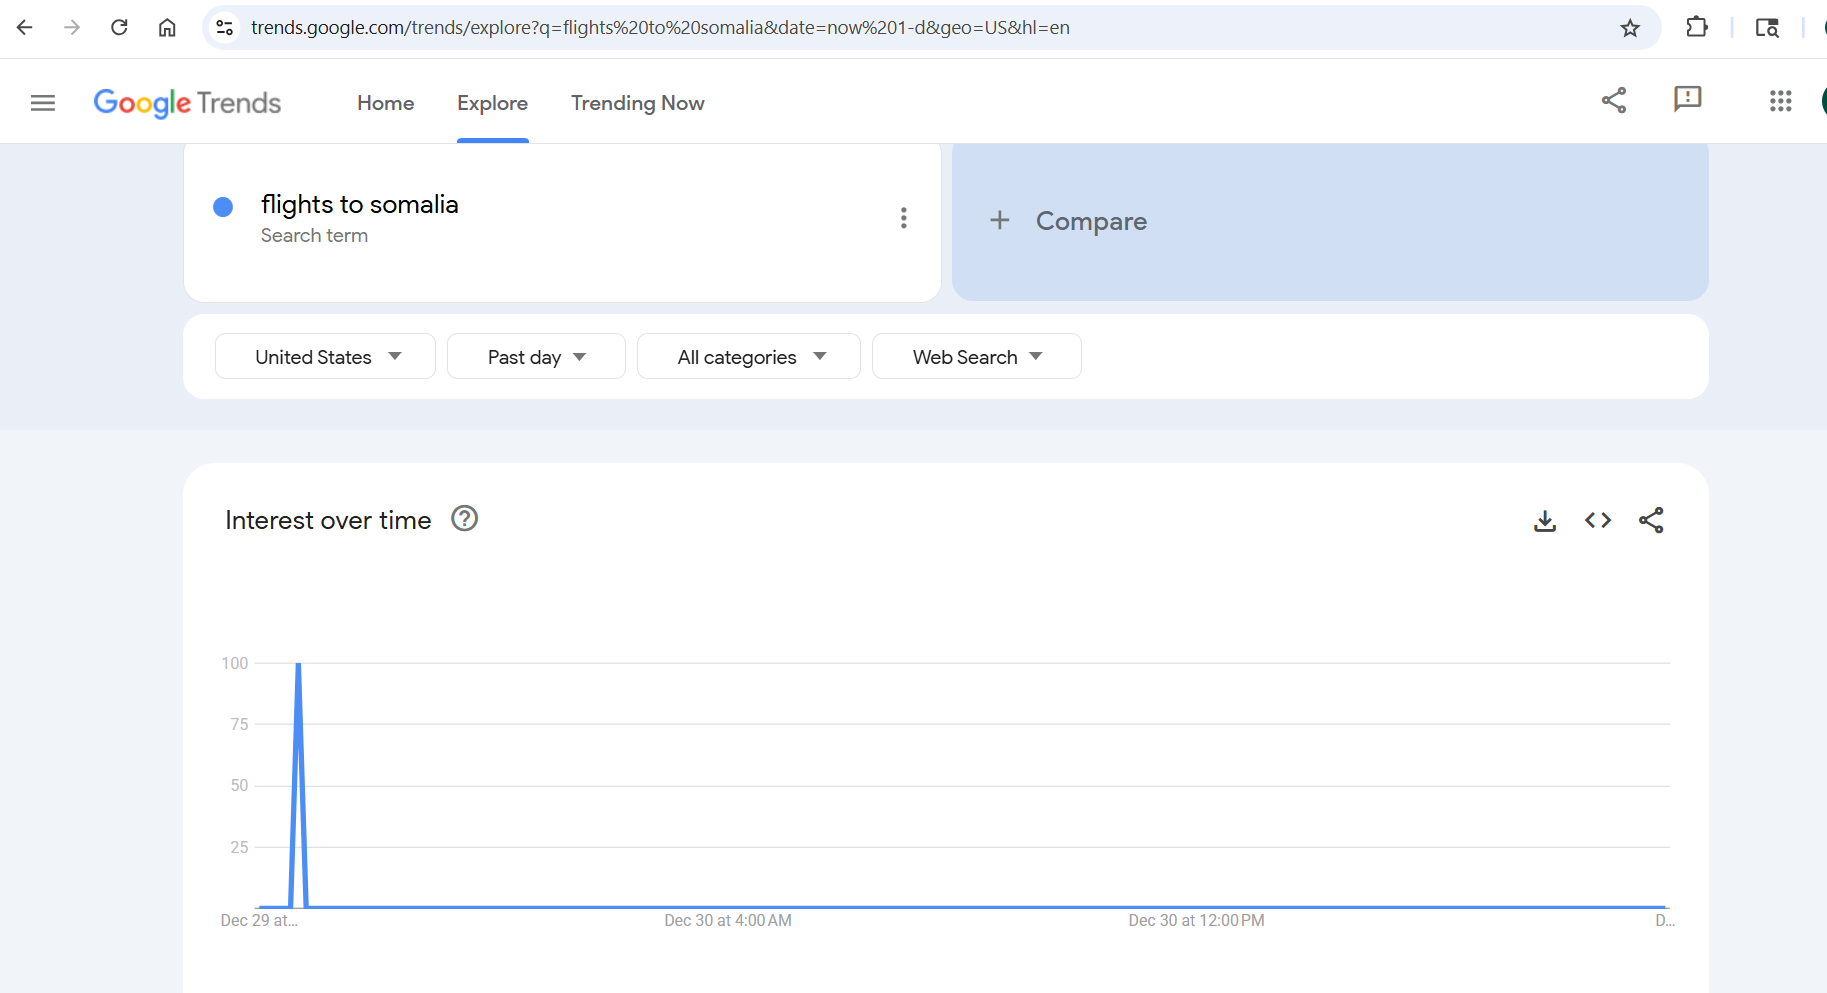
Task: Open help for Interest over time
Action: [x=465, y=518]
